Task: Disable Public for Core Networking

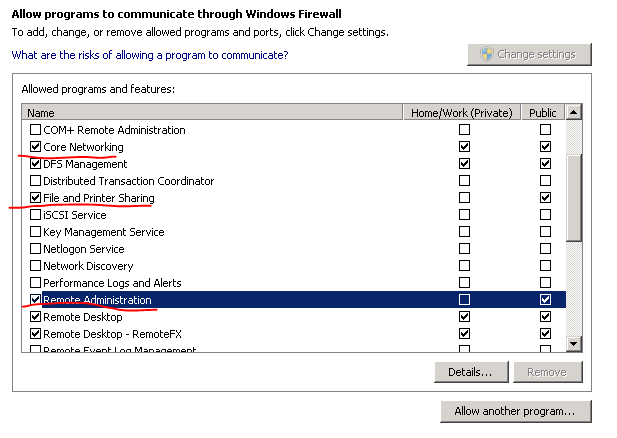Action: pyautogui.click(x=545, y=146)
